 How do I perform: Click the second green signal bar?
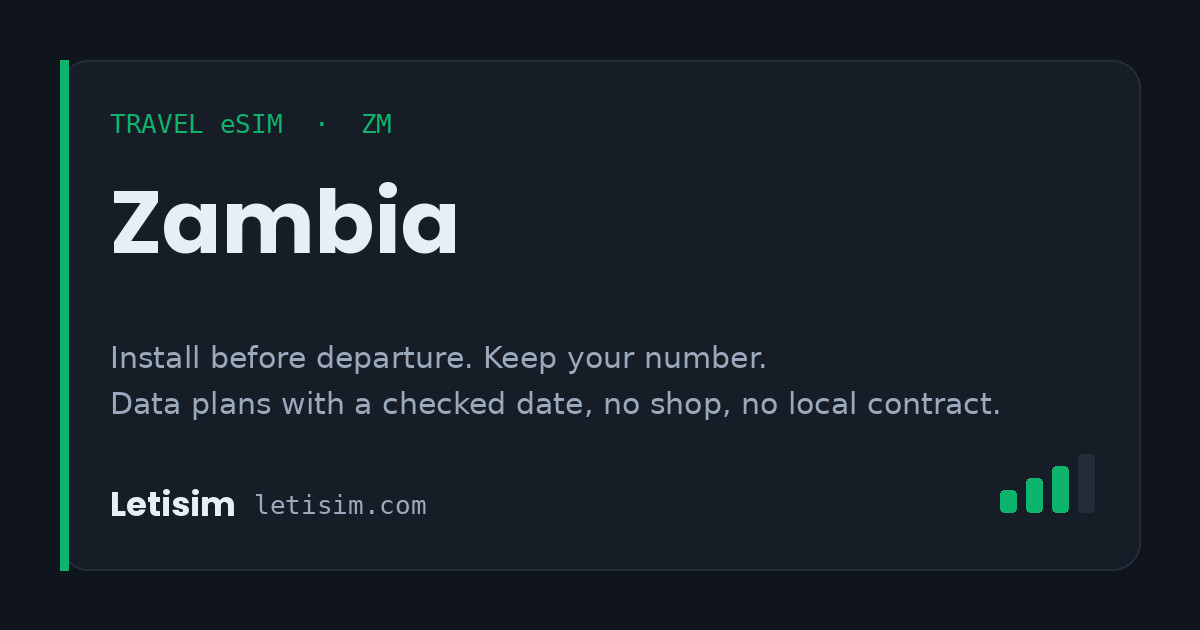click(1034, 496)
